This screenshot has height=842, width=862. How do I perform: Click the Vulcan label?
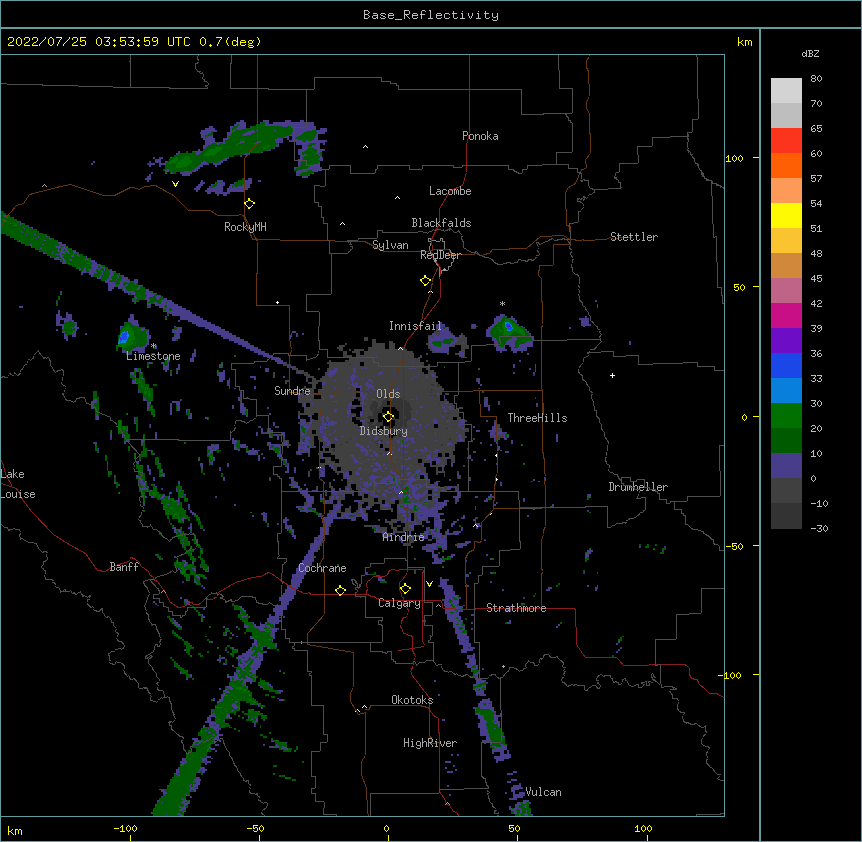543,792
